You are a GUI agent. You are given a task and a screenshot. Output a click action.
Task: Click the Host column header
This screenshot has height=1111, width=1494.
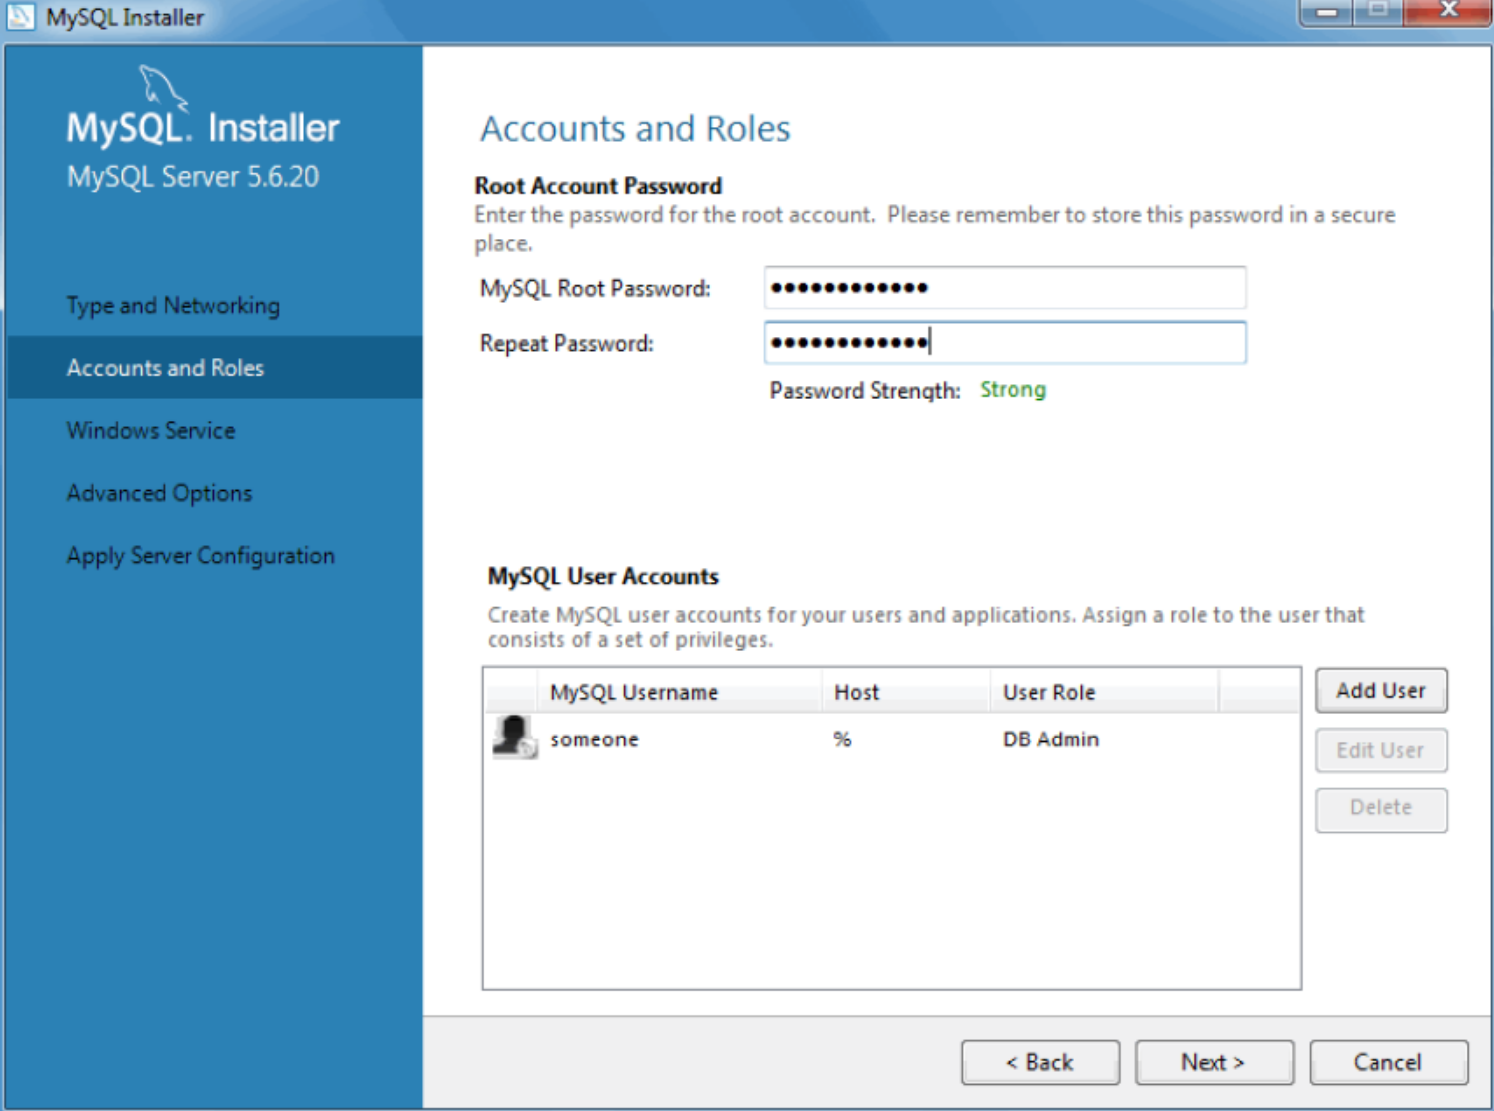tap(856, 691)
